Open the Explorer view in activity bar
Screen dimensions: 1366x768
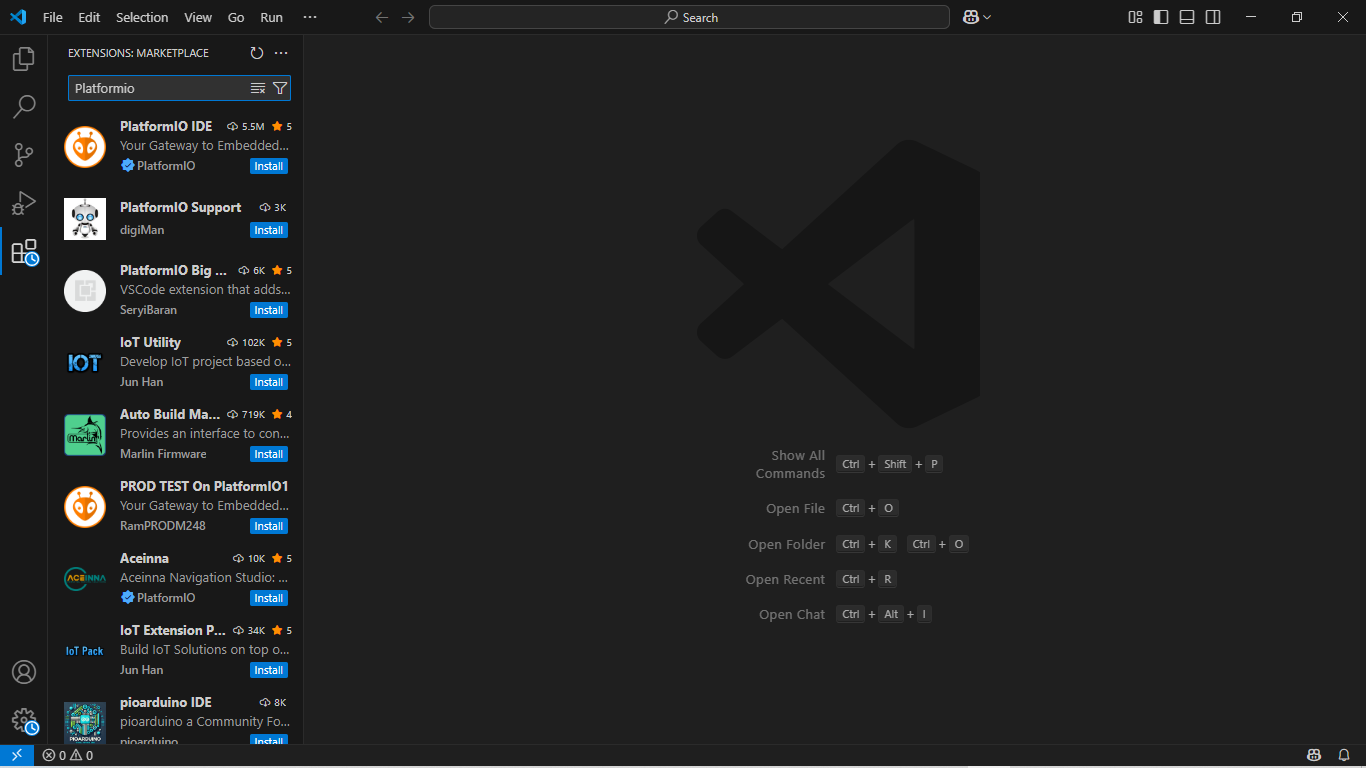pos(24,59)
